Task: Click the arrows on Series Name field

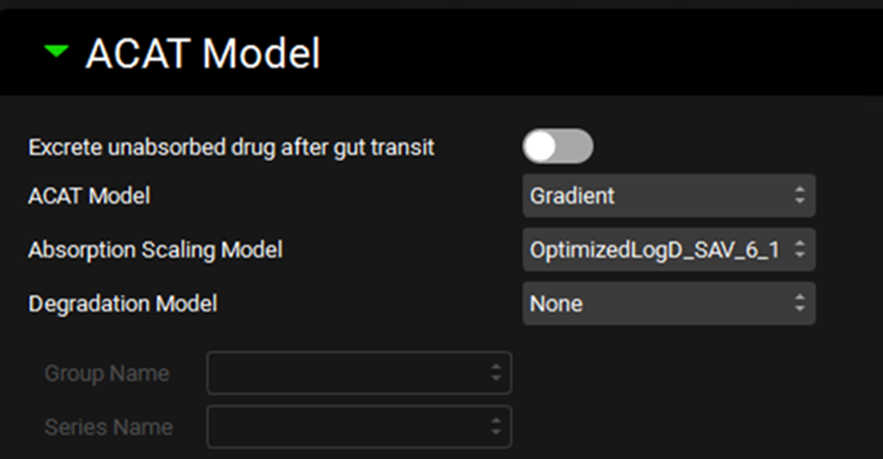Action: 496,427
